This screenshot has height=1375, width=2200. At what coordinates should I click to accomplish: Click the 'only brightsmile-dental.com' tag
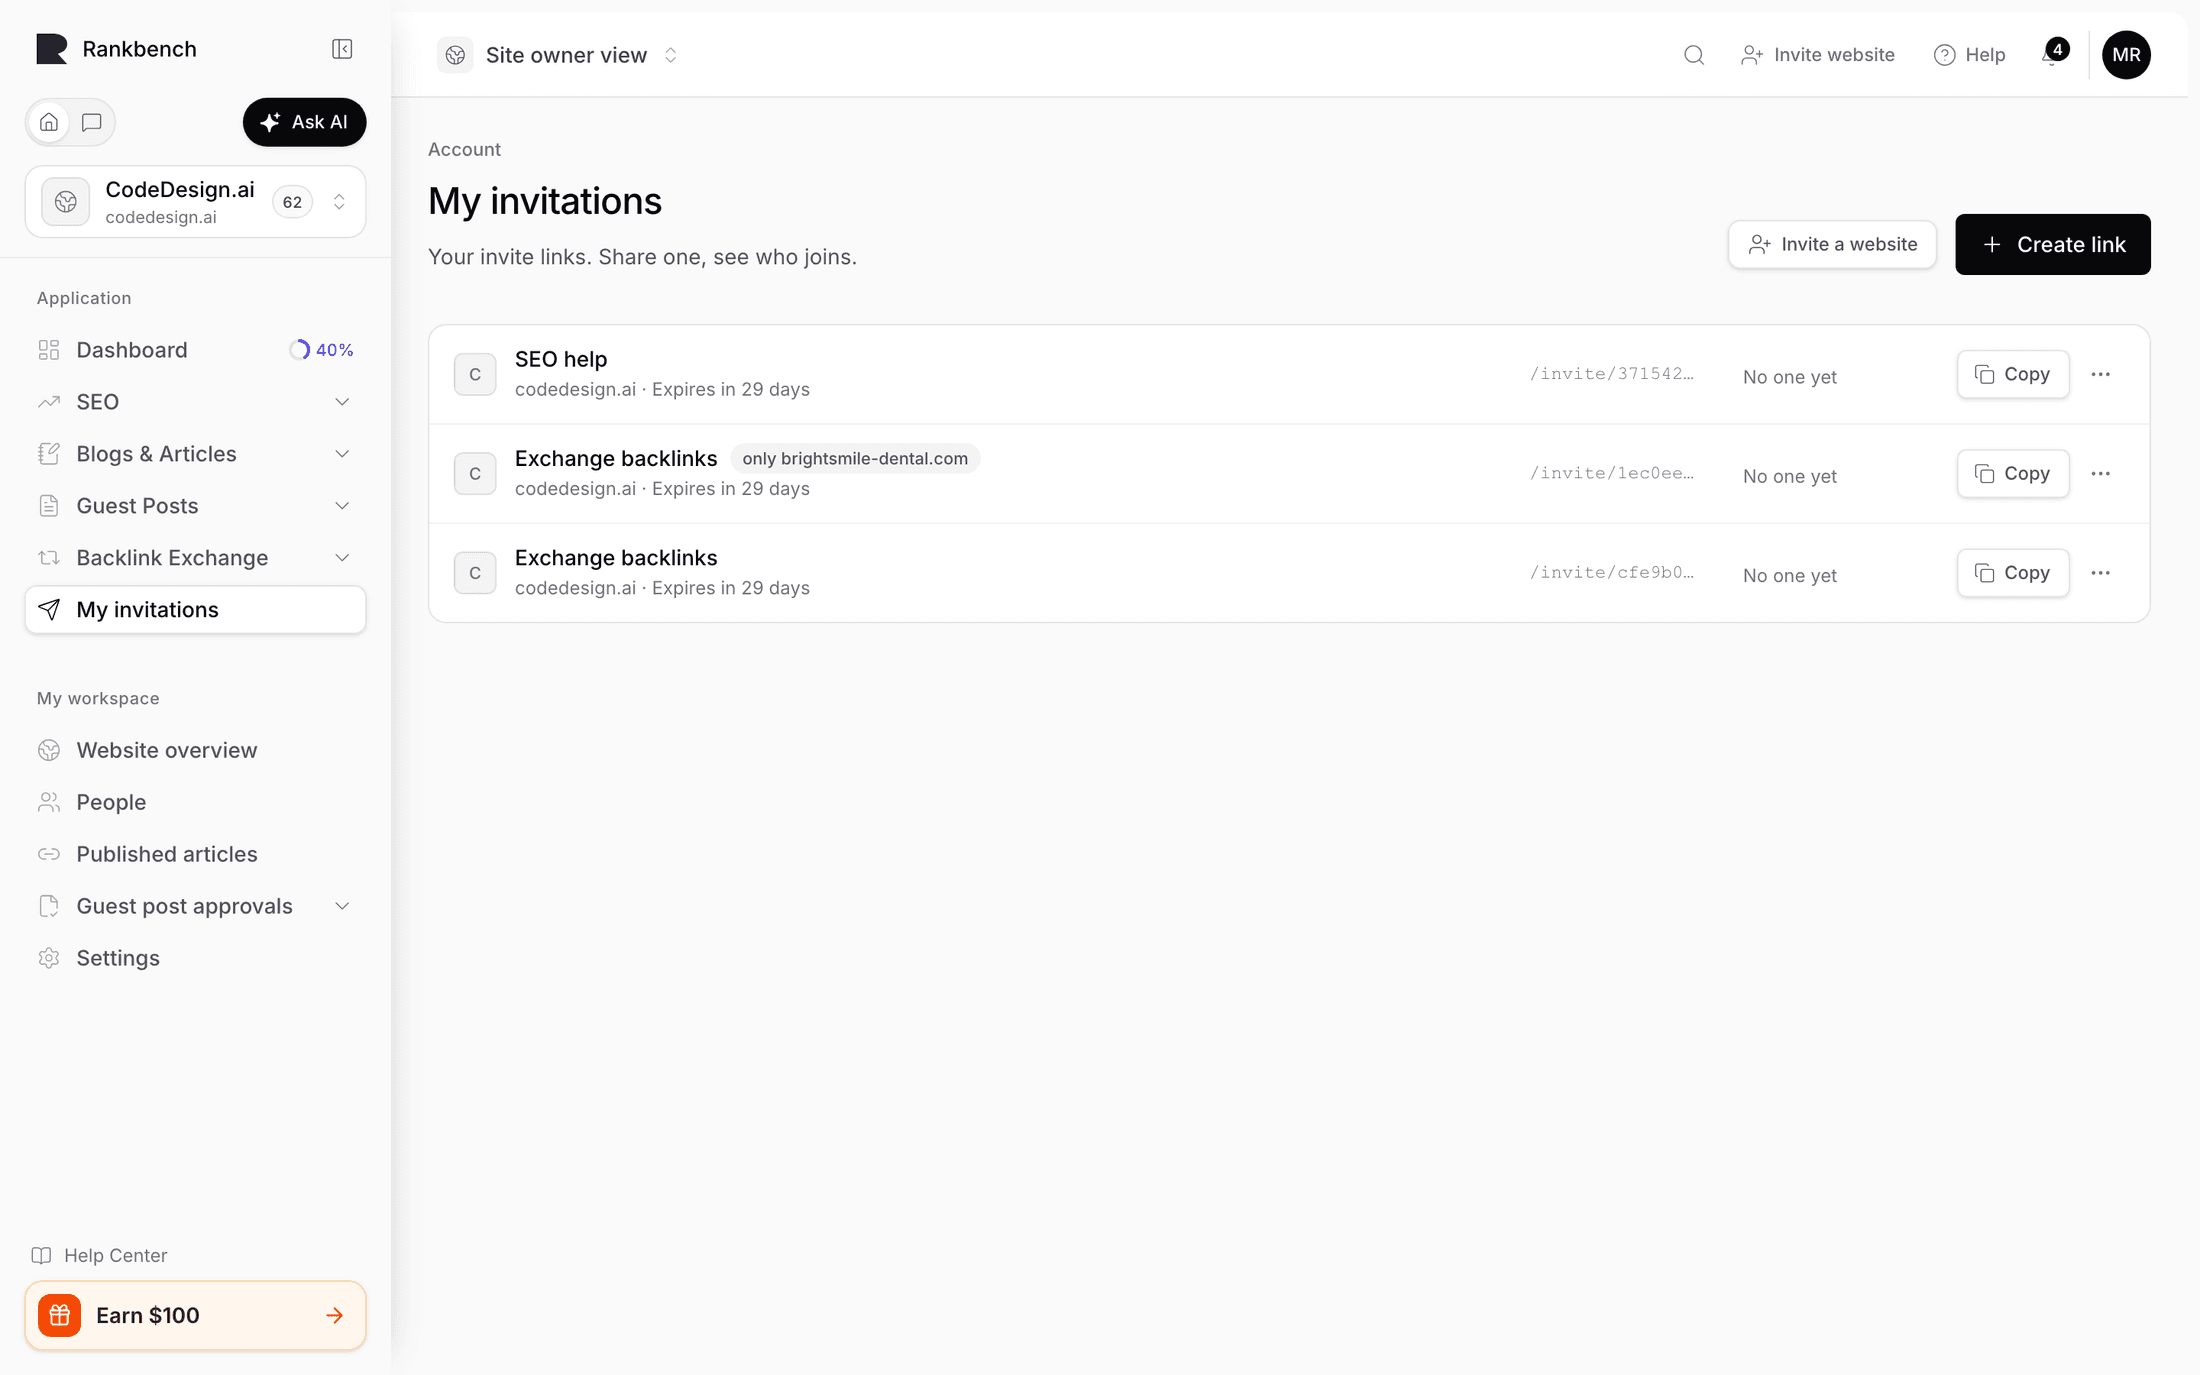pos(855,458)
